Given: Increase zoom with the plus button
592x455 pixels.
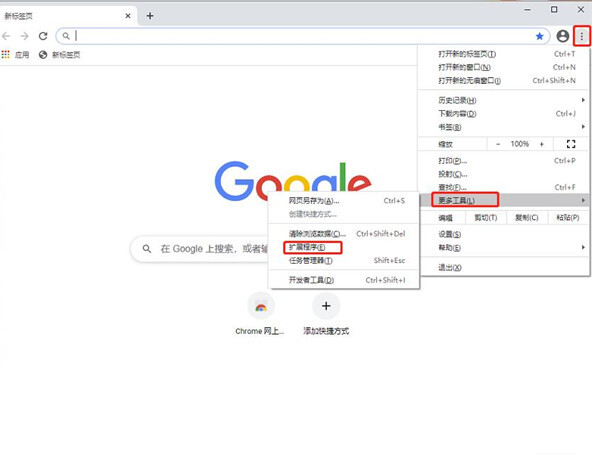Looking at the screenshot, I should click(542, 144).
